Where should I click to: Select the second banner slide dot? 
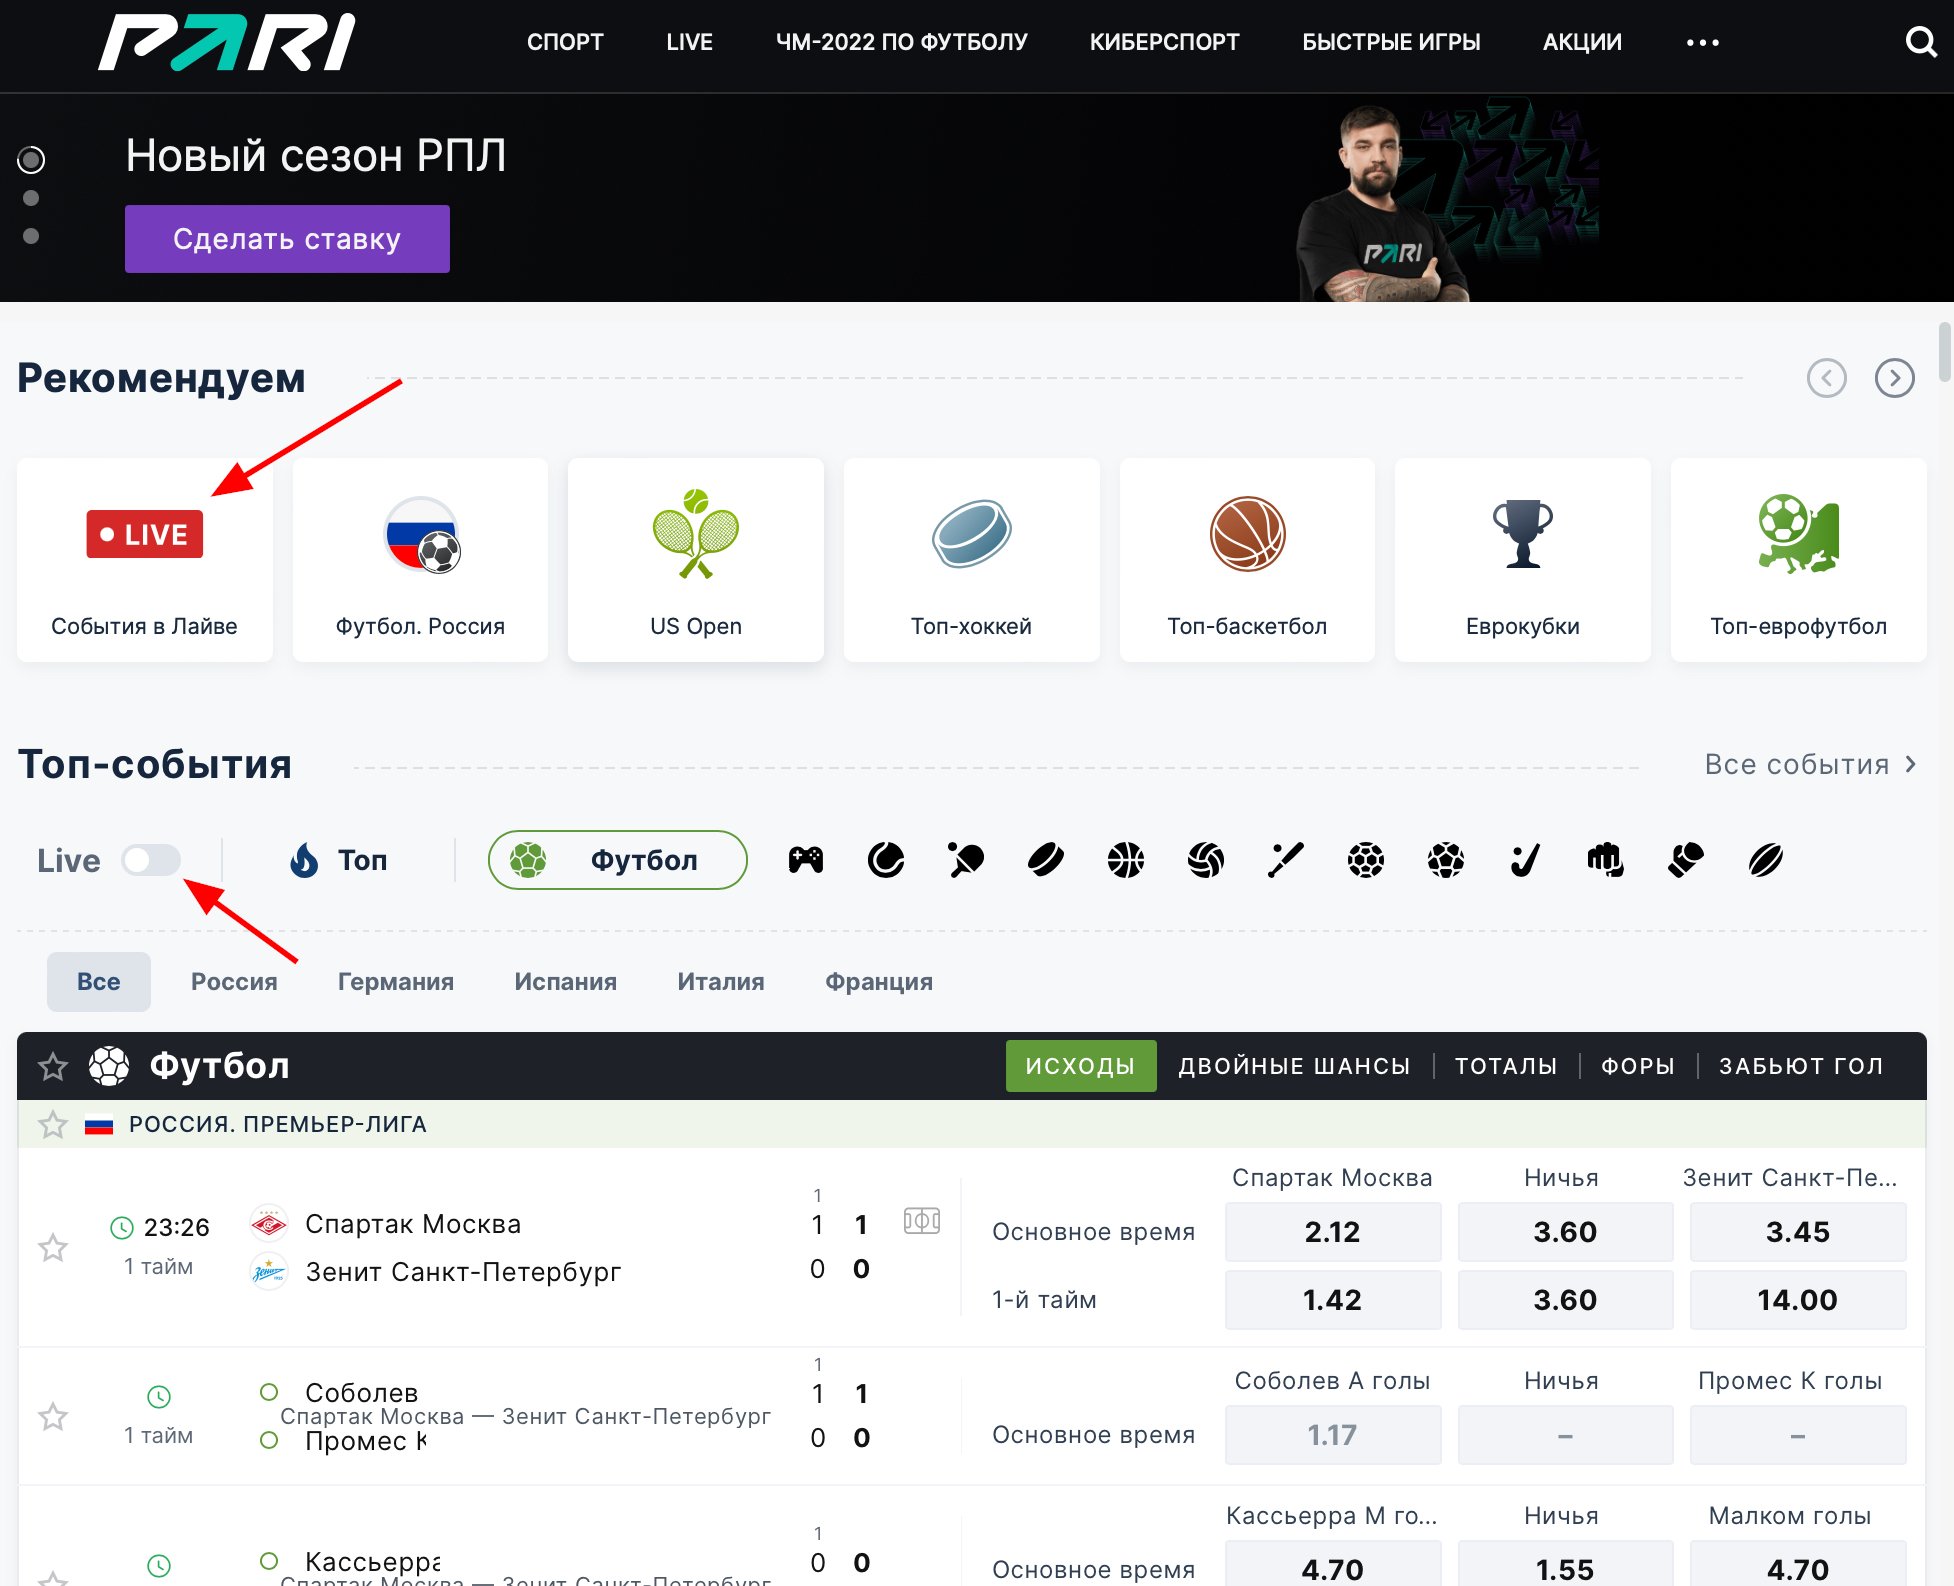click(31, 198)
